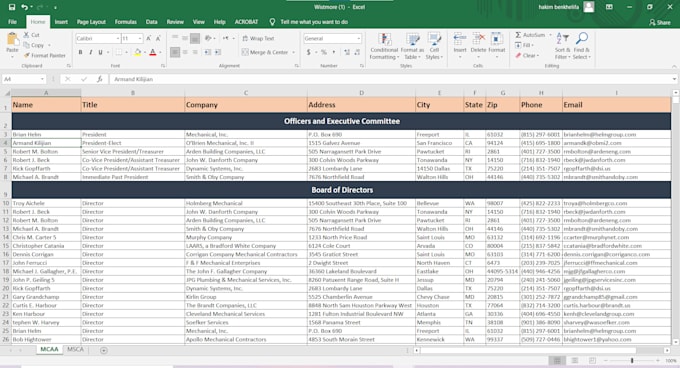680x368 pixels.
Task: Open the Calibri font name dropdown
Action: 118,39
